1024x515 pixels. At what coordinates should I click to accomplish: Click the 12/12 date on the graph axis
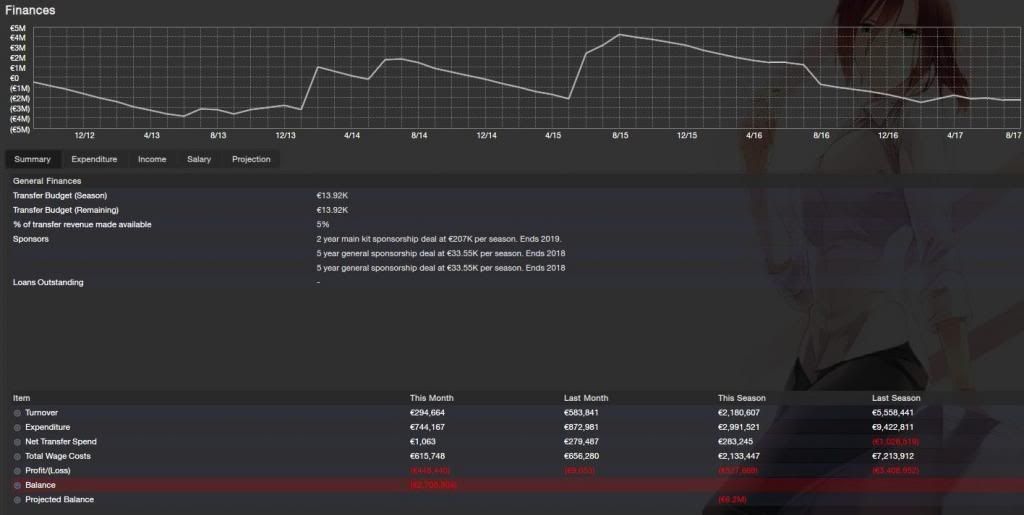pos(84,135)
